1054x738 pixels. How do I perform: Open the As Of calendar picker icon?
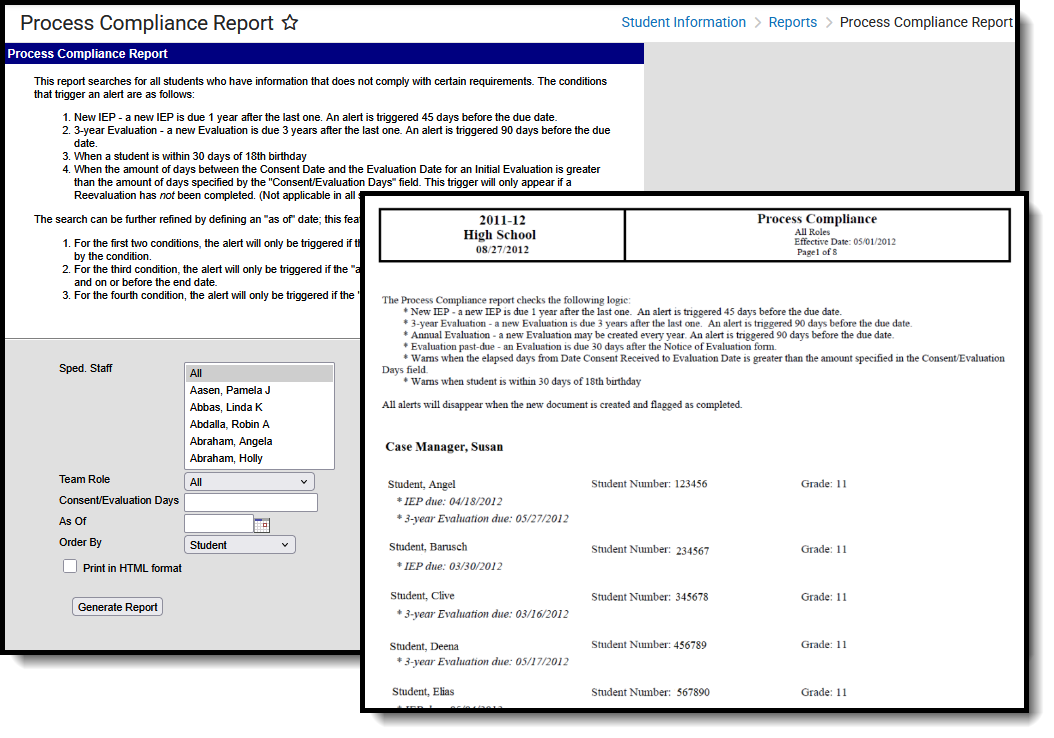262,525
